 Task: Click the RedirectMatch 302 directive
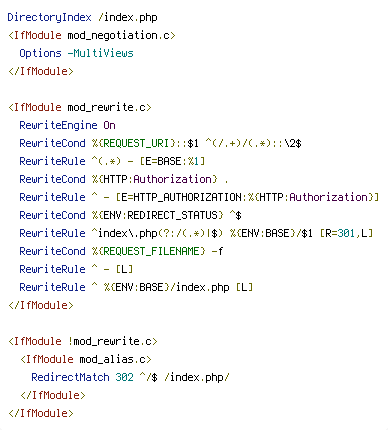pos(82,377)
